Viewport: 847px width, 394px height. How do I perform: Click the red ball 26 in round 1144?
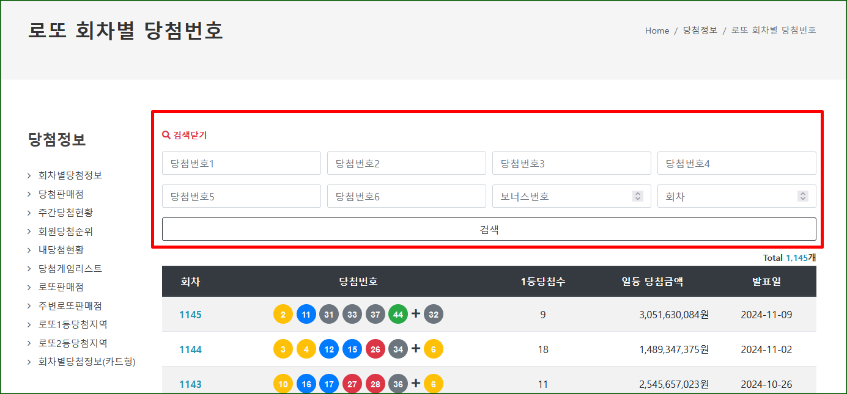[x=375, y=349]
